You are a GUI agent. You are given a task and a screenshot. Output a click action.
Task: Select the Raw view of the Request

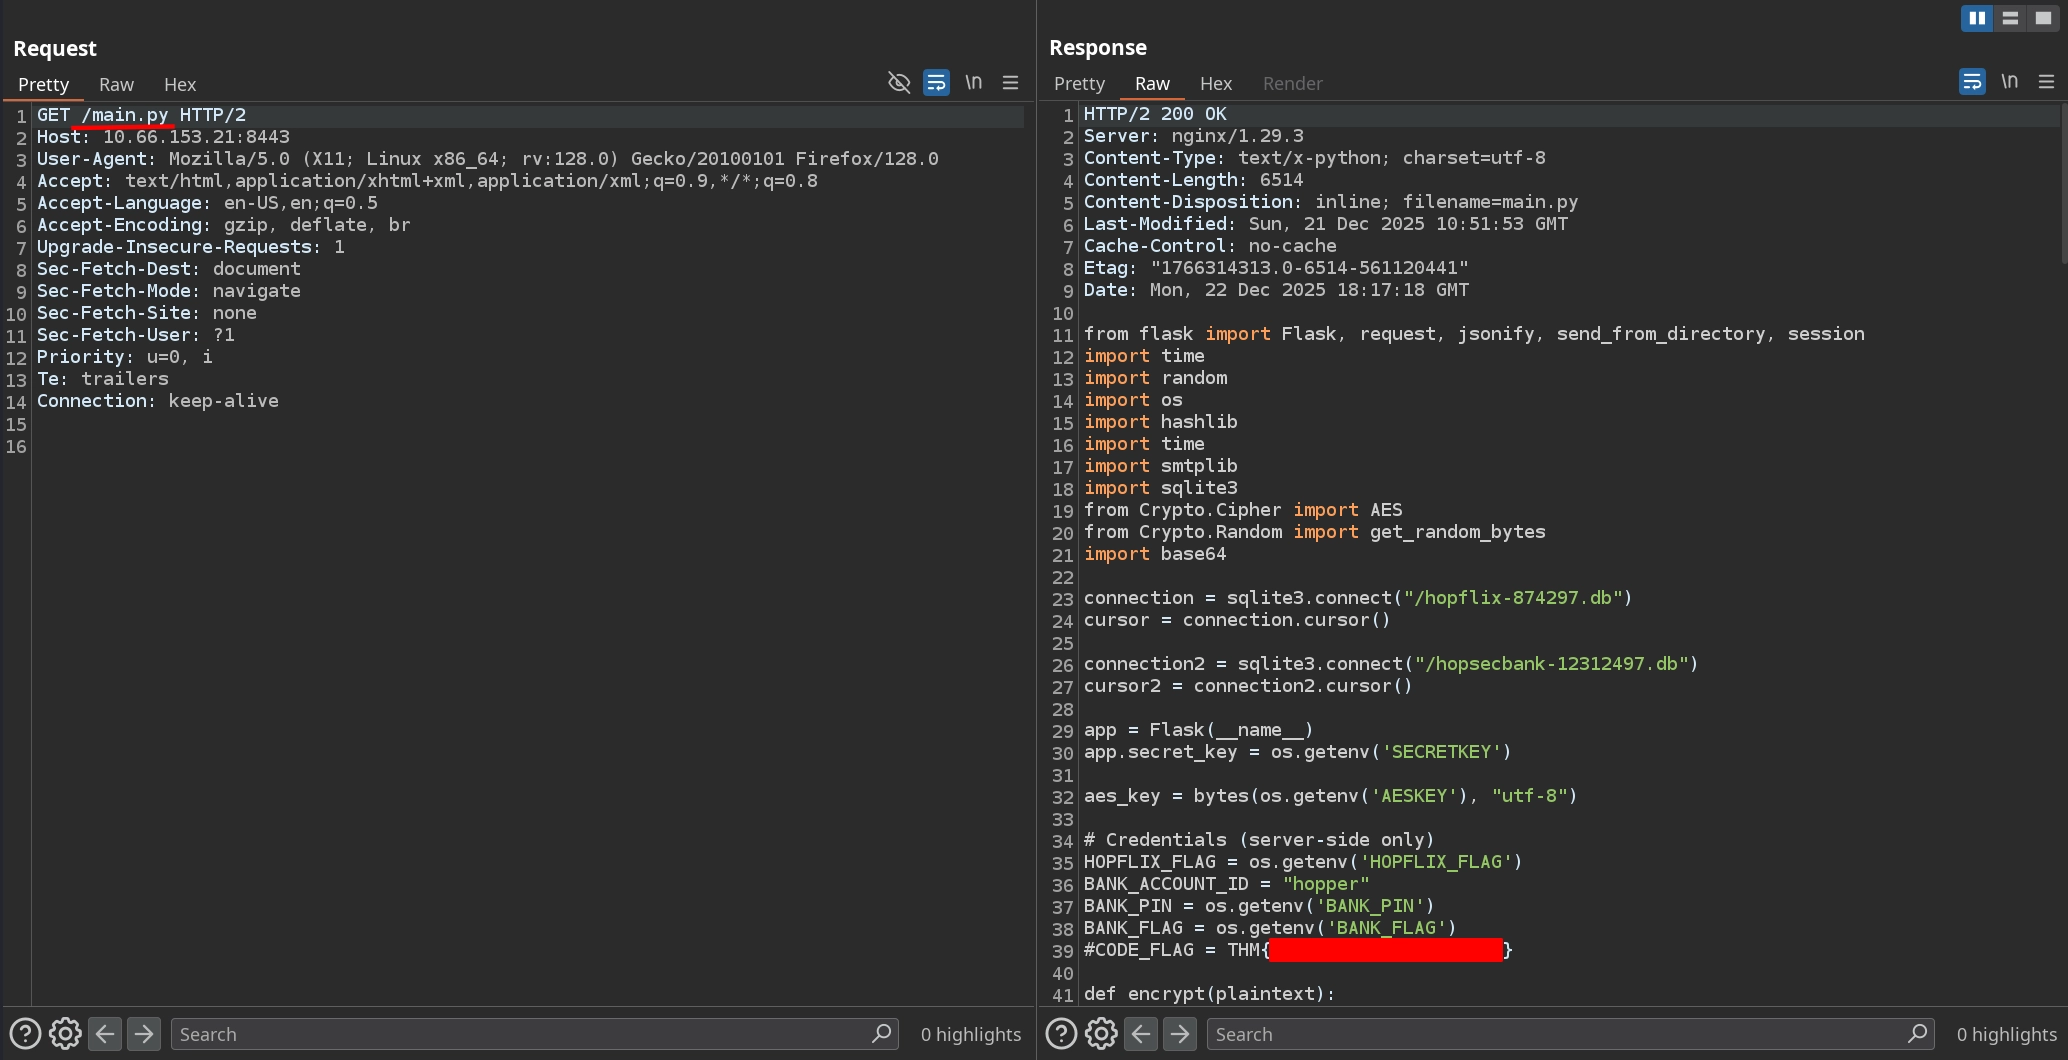(x=116, y=84)
